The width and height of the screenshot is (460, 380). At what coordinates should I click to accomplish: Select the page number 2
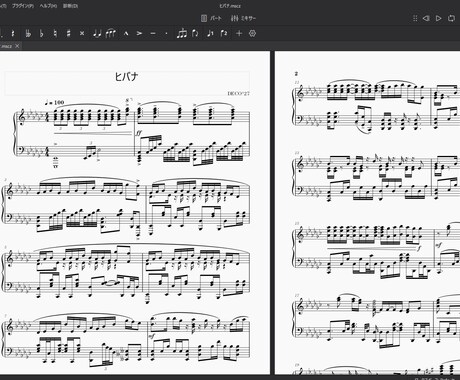tap(296, 74)
